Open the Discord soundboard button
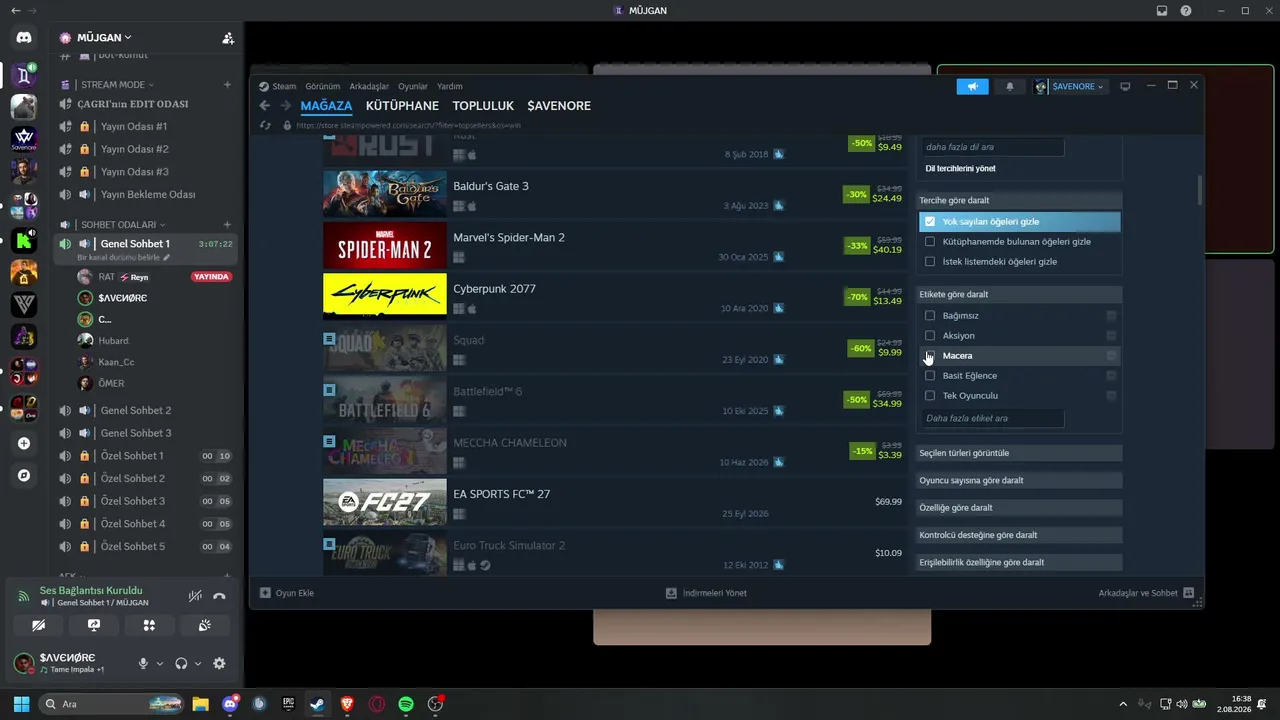This screenshot has height=720, width=1280. click(205, 625)
